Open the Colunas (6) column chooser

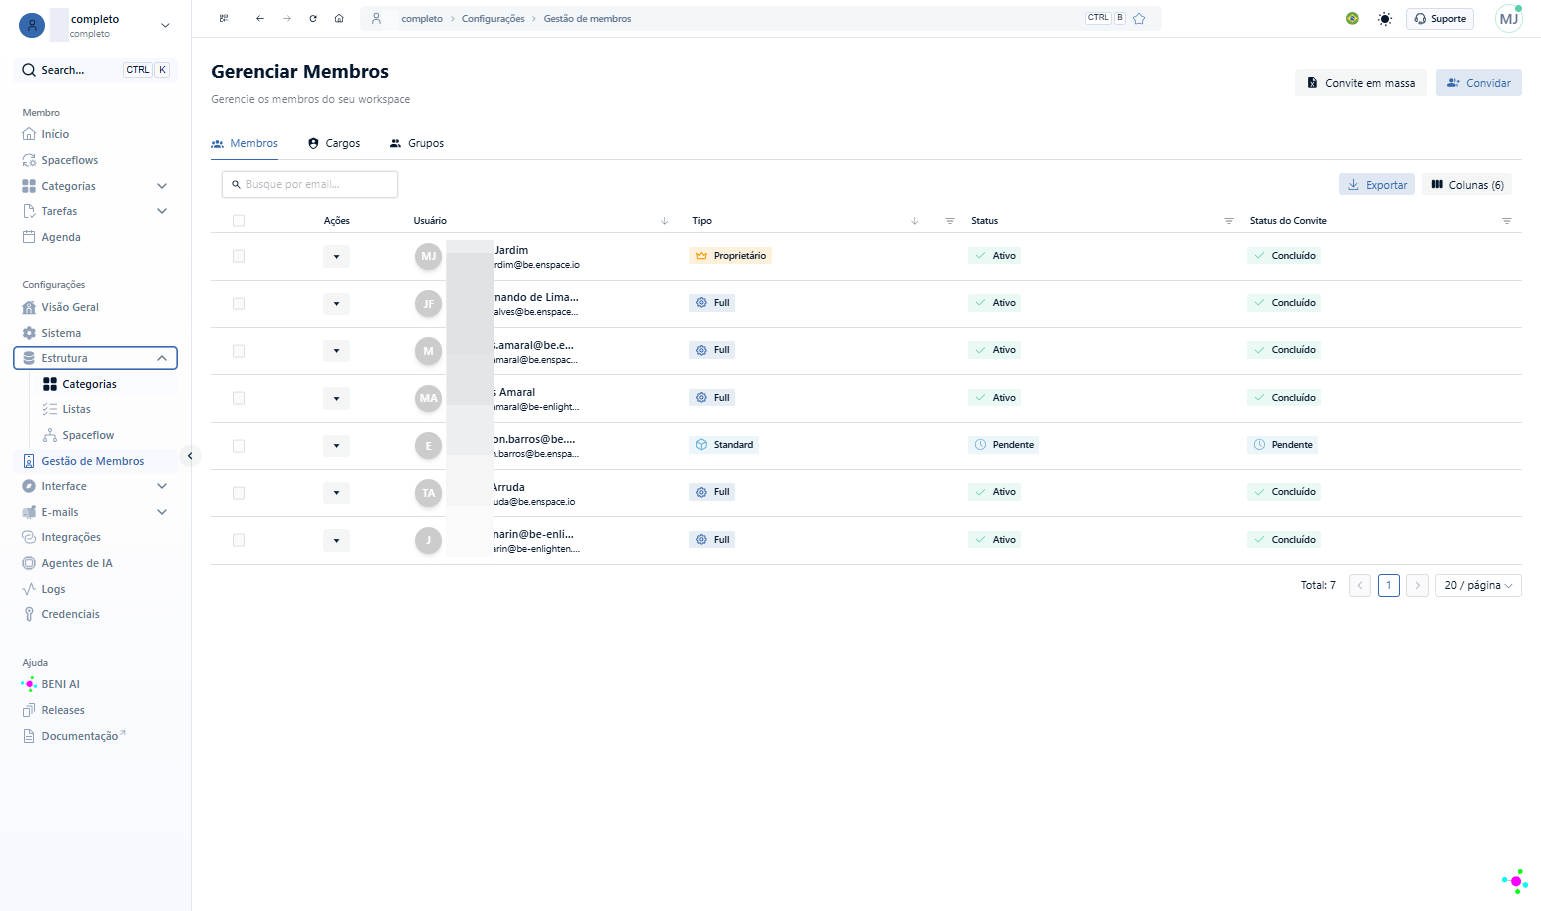pyautogui.click(x=1467, y=185)
